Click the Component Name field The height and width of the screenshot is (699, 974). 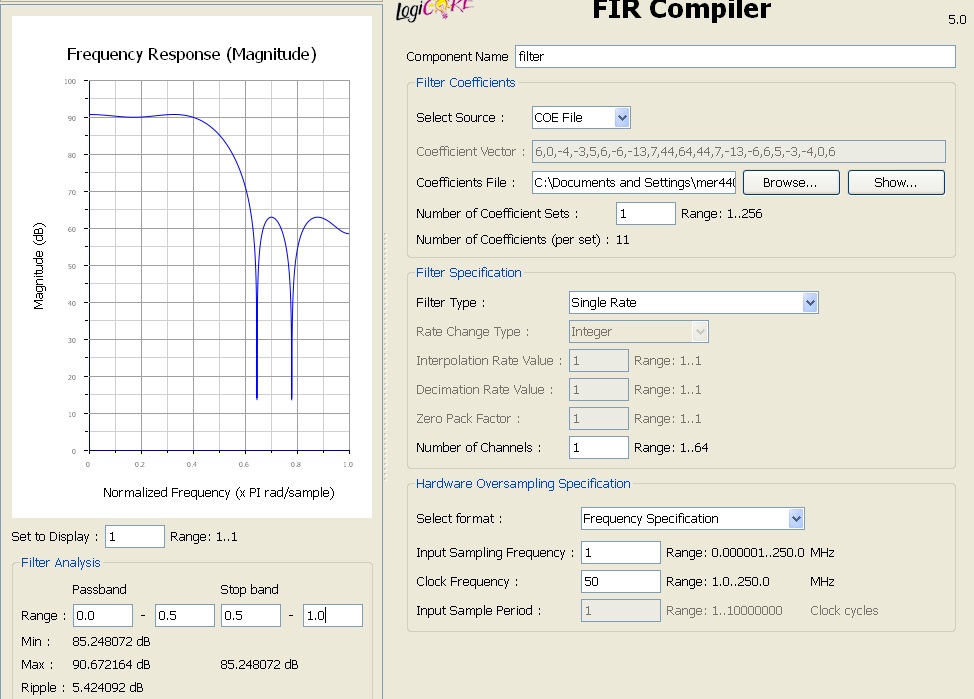pyautogui.click(x=735, y=57)
